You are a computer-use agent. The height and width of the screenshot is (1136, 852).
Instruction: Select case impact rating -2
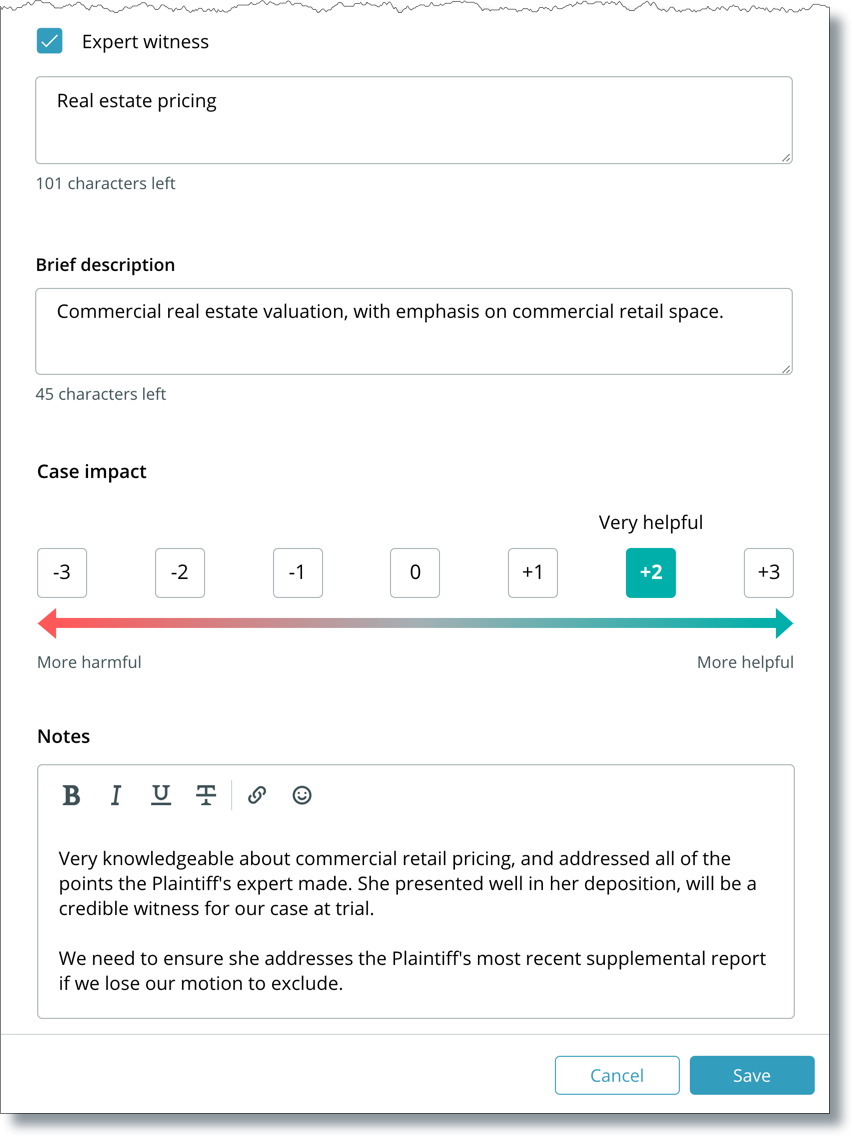(180, 573)
